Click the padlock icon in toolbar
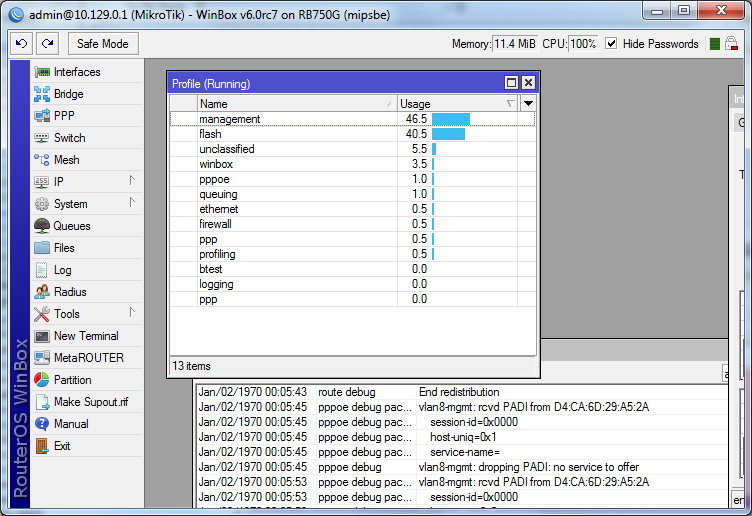 [731, 44]
